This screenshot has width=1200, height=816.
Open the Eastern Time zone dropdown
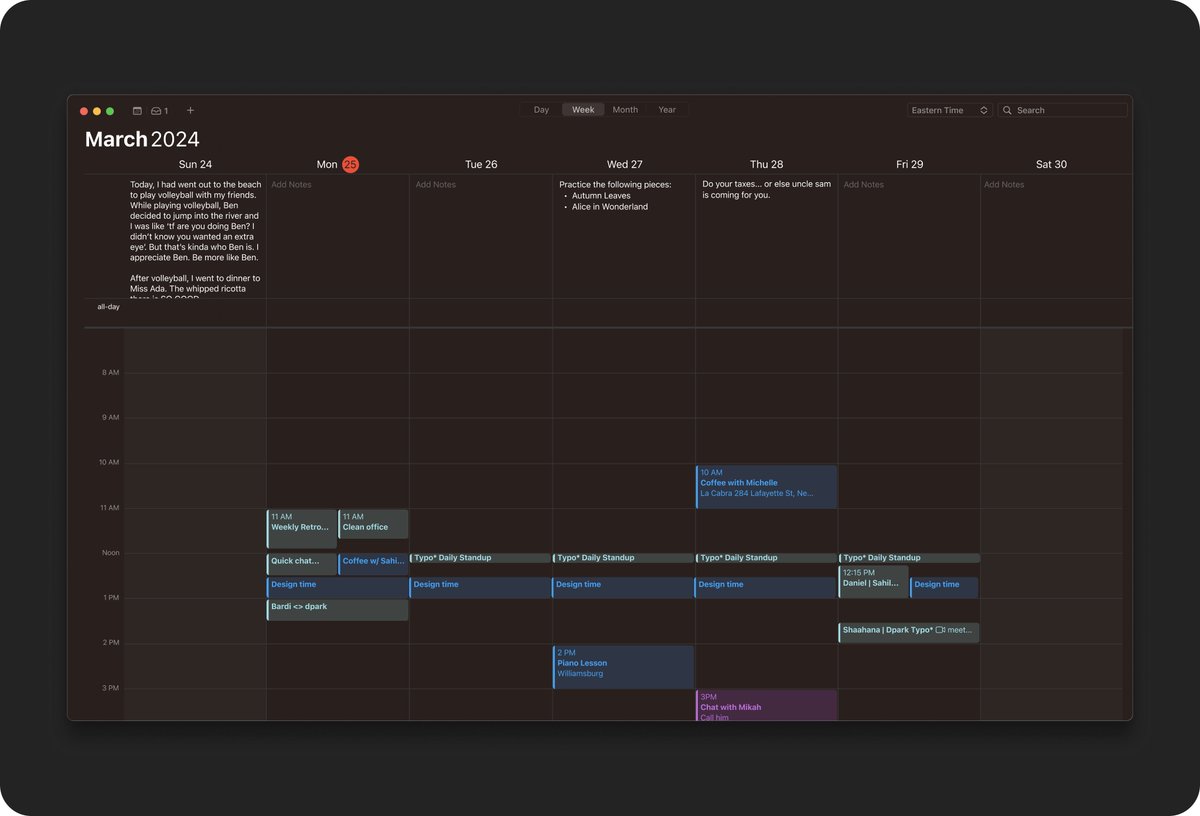pos(950,110)
